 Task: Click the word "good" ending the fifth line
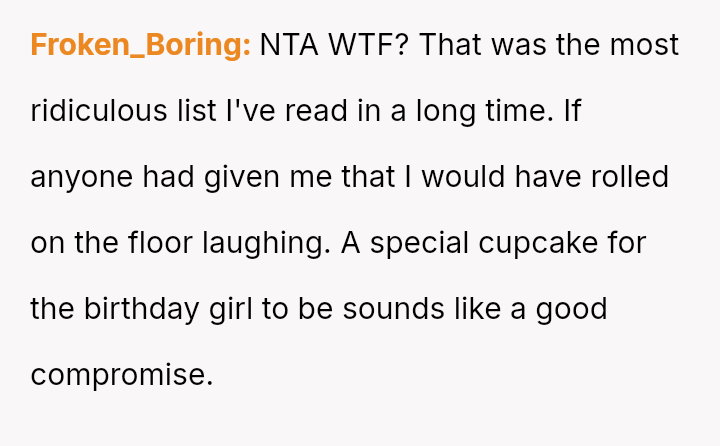coord(571,310)
